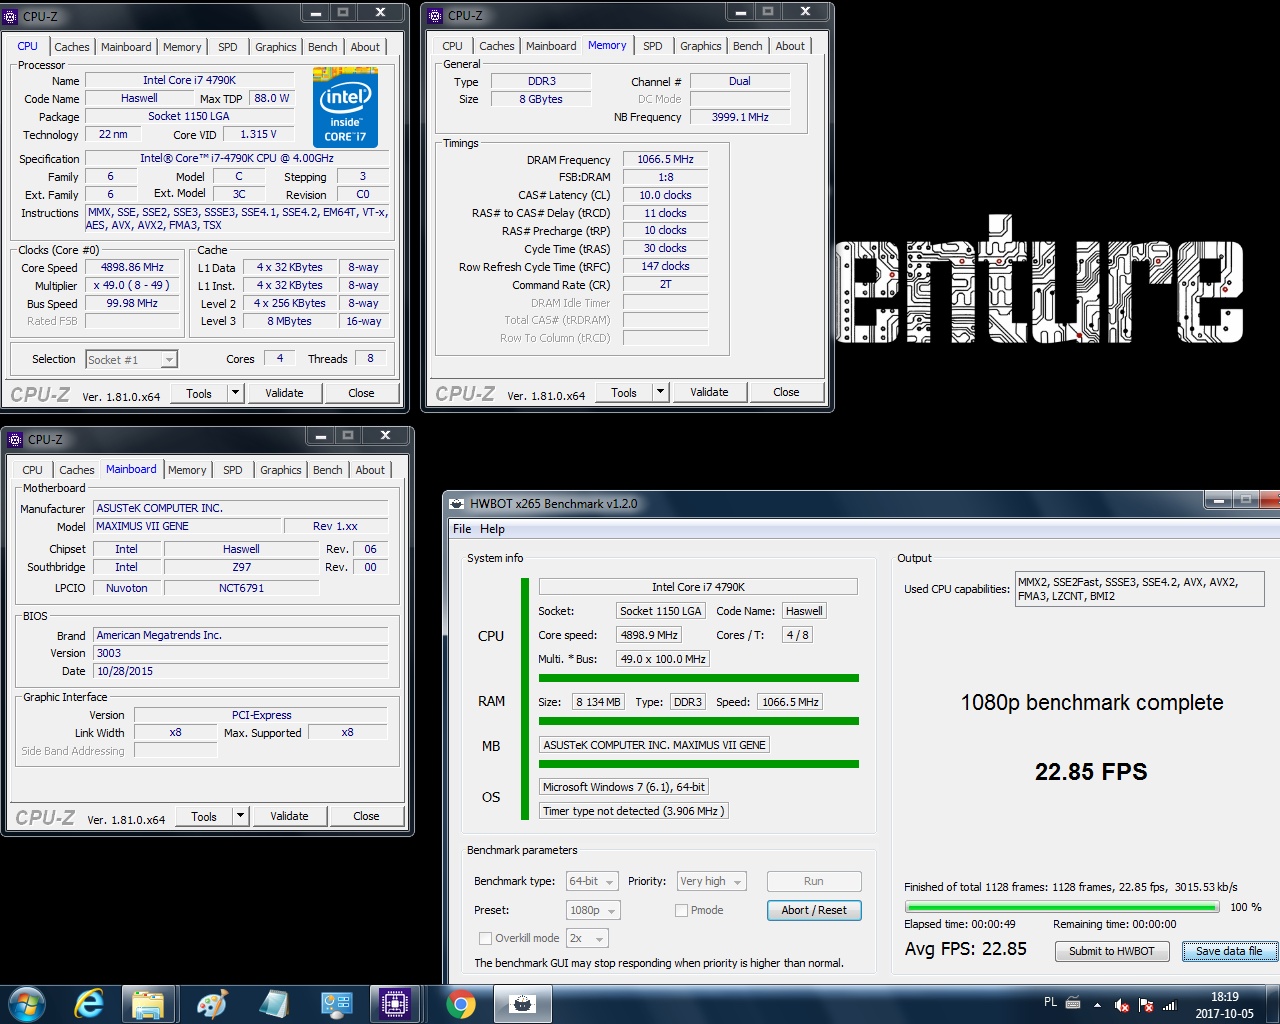Image resolution: width=1280 pixels, height=1024 pixels.
Task: Click CPU-Z title icon in the Mainboard window
Action: point(16,439)
